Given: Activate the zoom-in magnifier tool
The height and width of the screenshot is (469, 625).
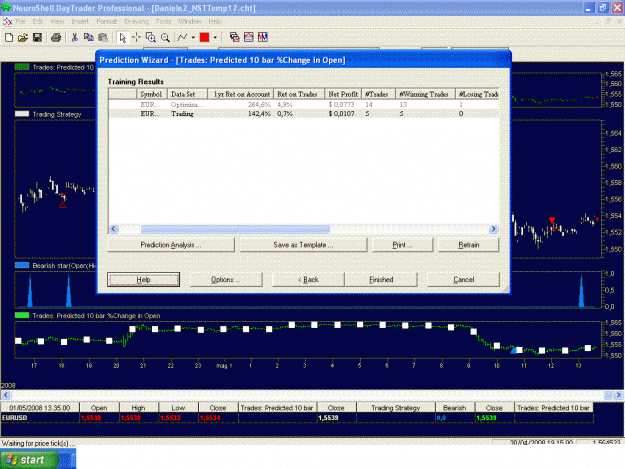Looking at the screenshot, I should (x=151, y=37).
